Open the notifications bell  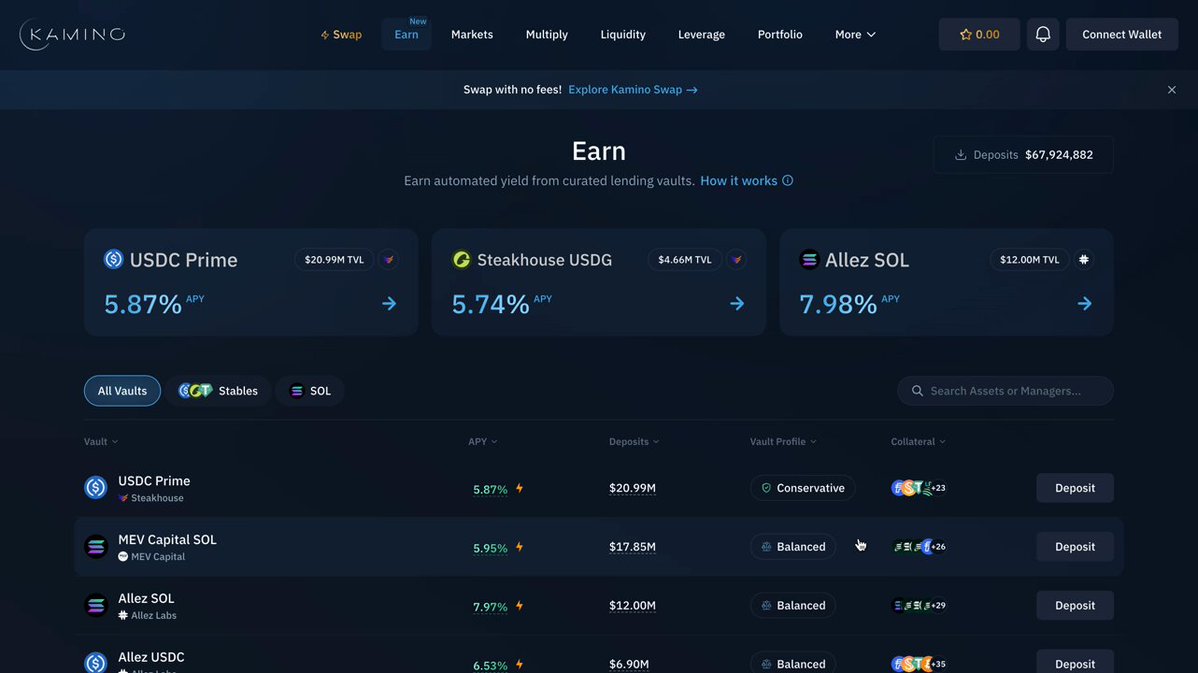(x=1042, y=34)
